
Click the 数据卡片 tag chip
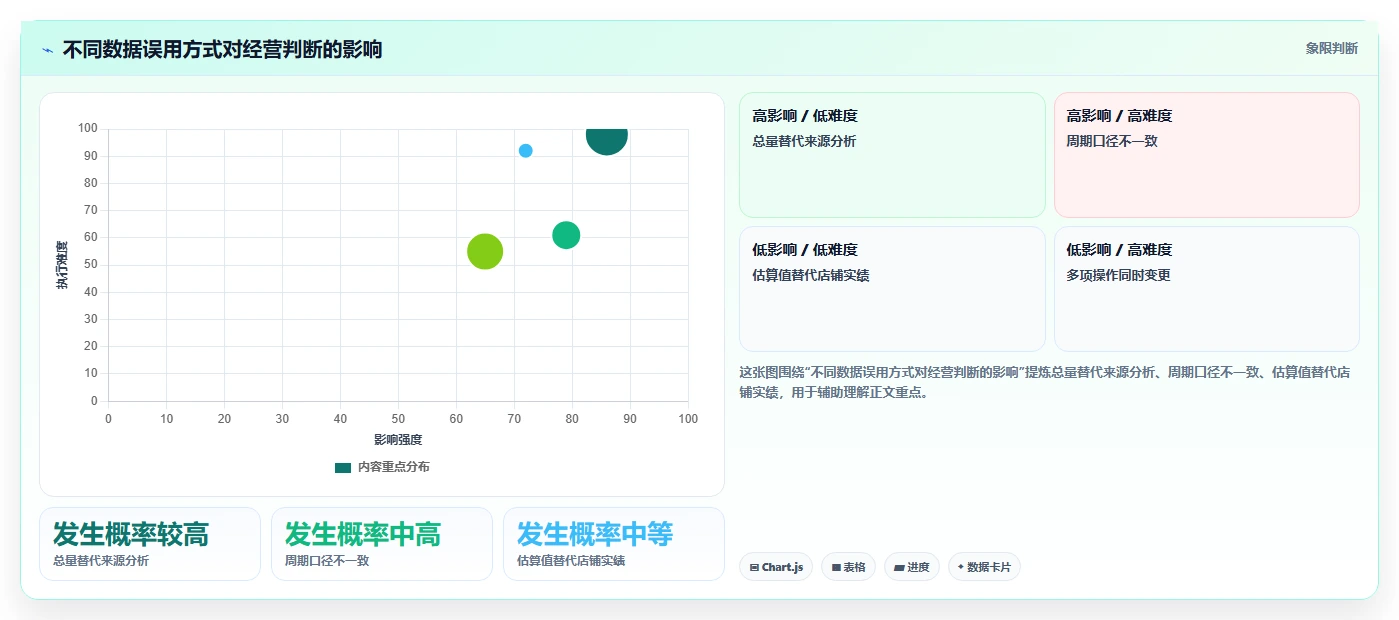(984, 567)
